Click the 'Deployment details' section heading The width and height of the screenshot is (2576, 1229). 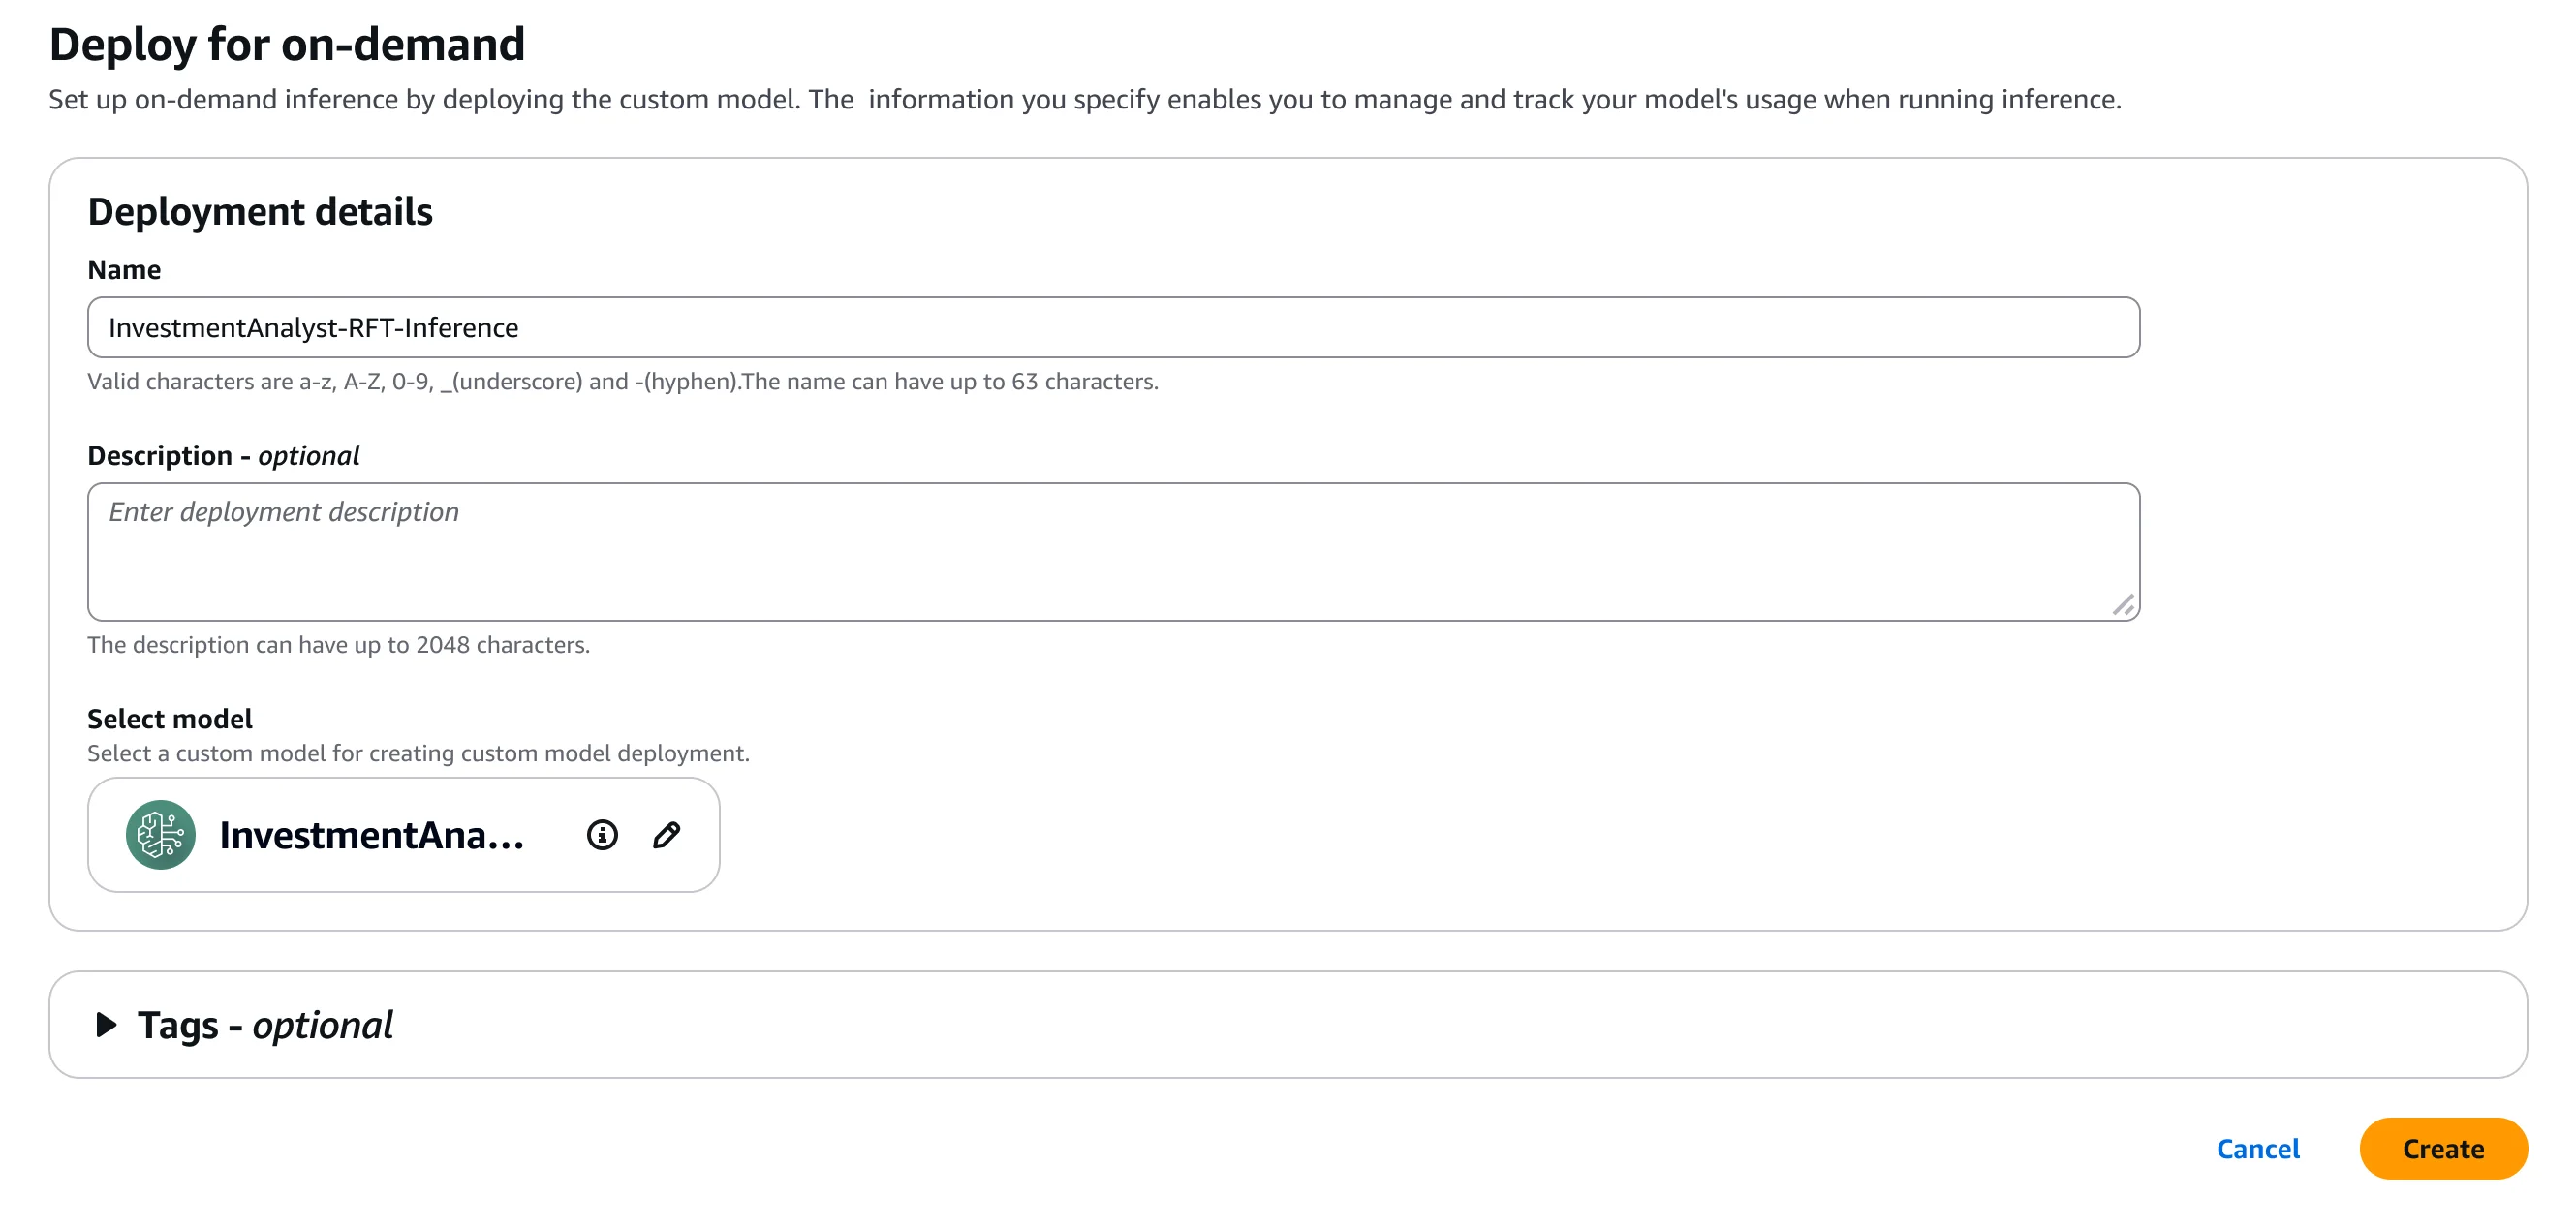tap(260, 212)
